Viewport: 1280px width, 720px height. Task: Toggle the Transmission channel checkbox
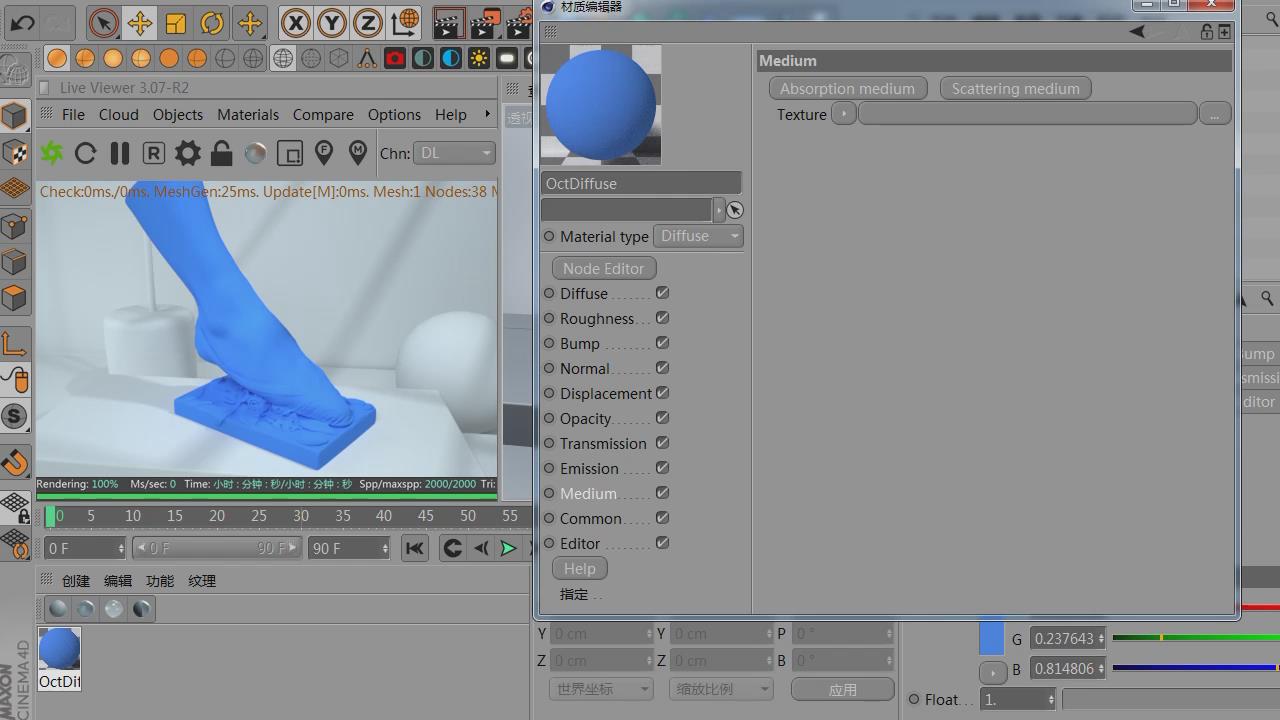click(x=662, y=443)
